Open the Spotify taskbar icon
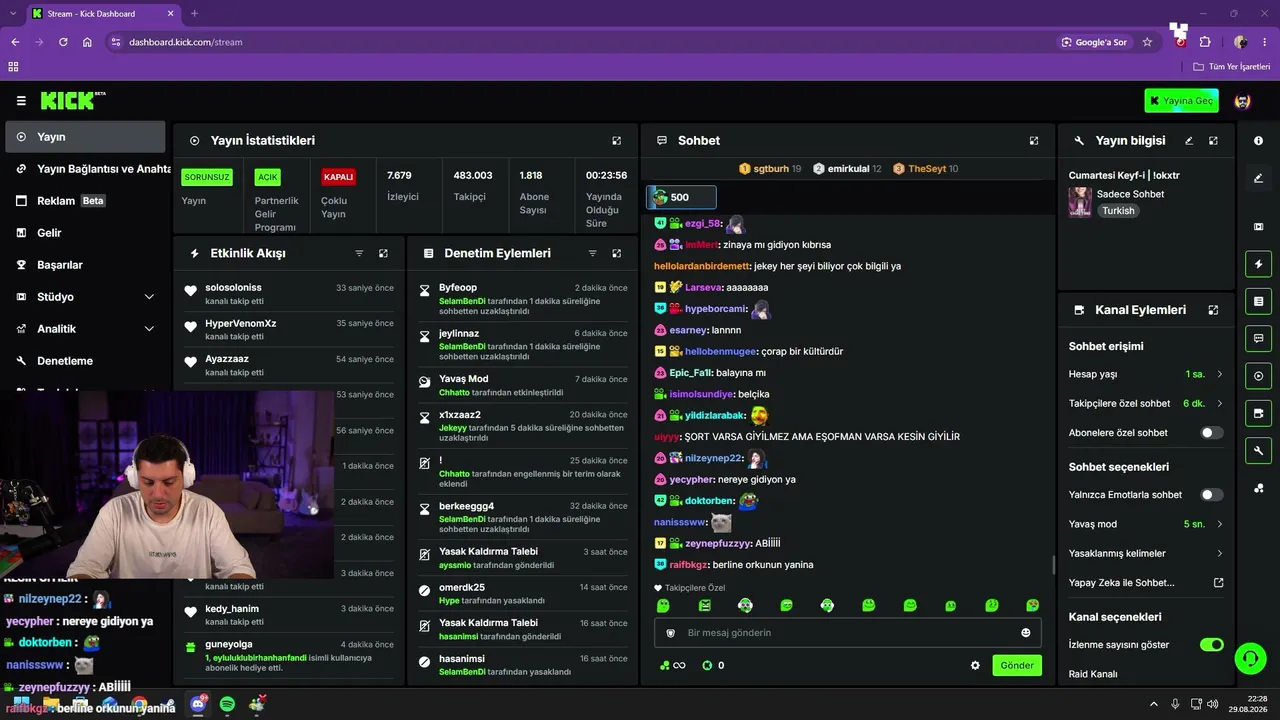Viewport: 1280px width, 720px height. pos(227,705)
